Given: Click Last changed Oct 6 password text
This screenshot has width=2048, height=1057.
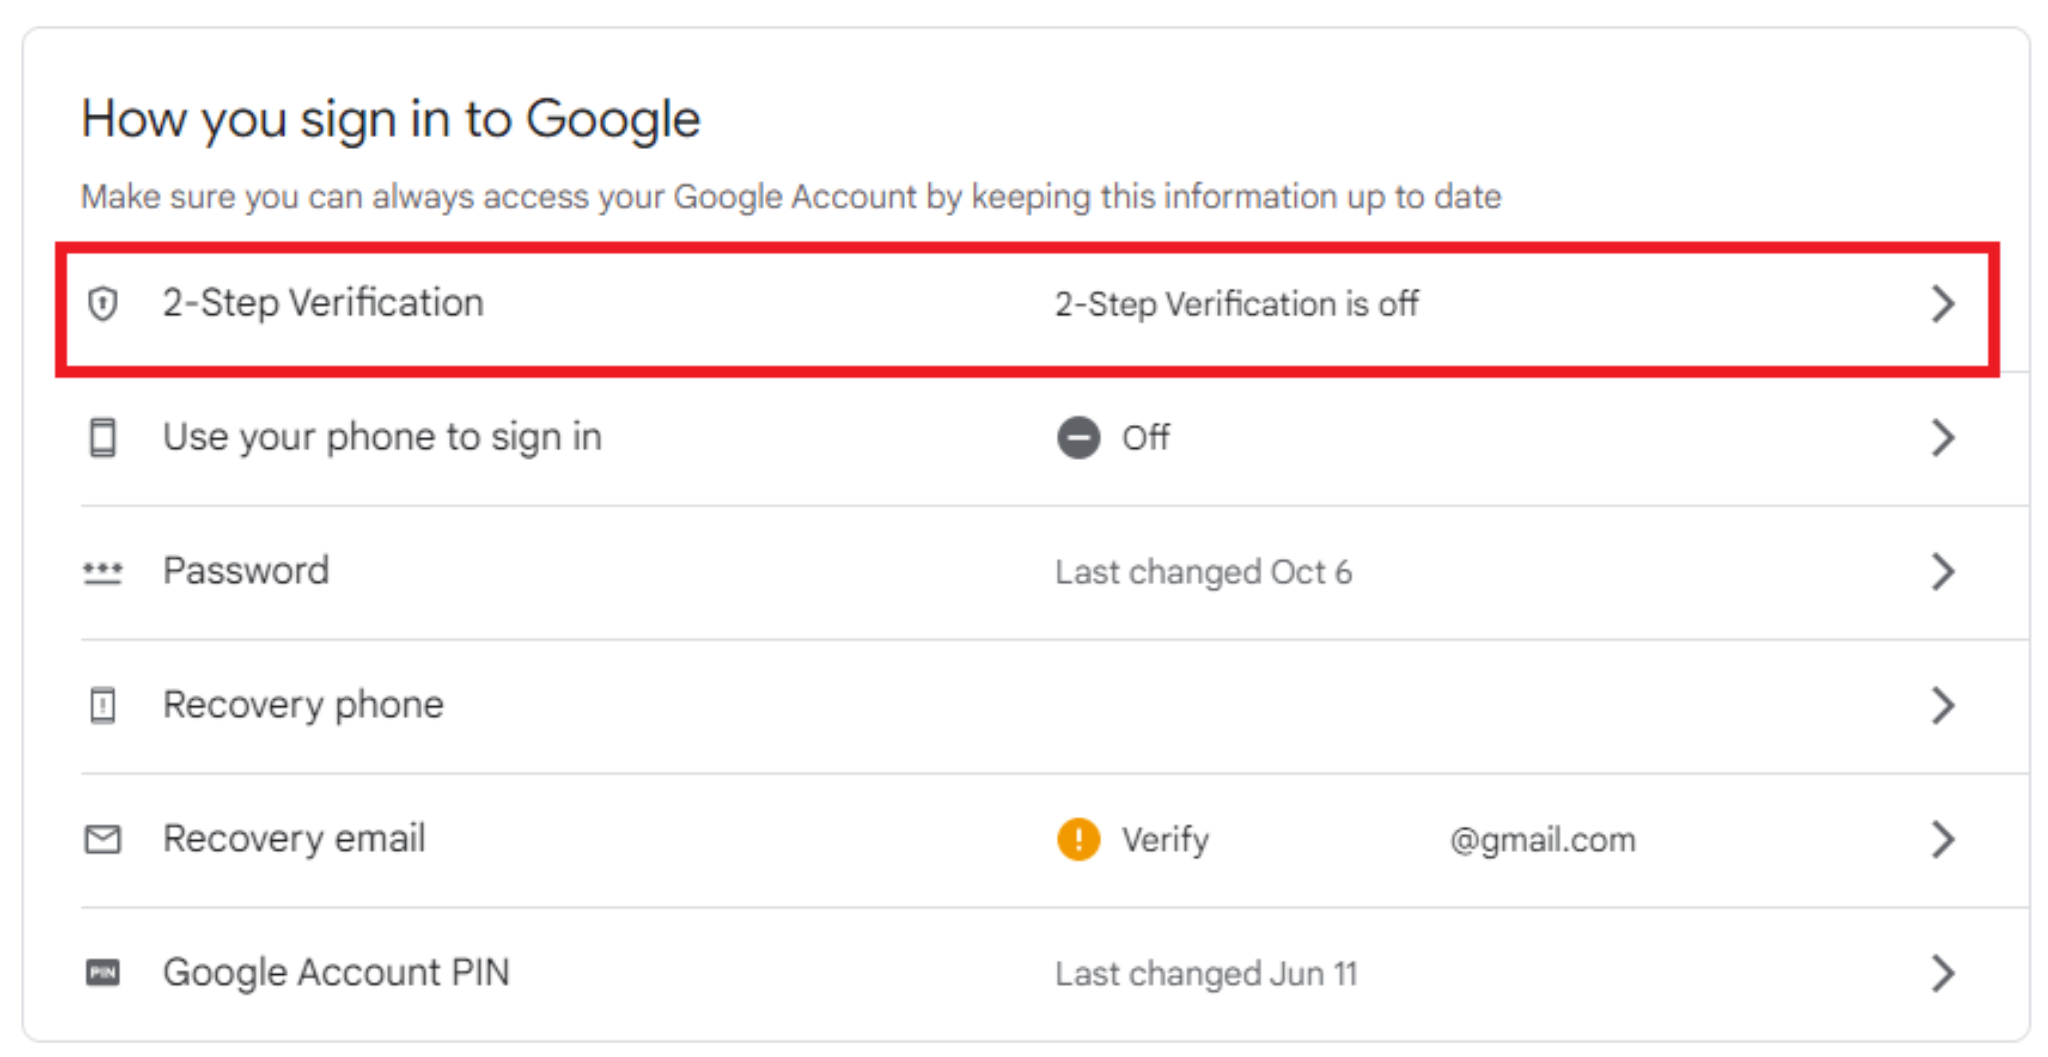Looking at the screenshot, I should [x=1202, y=571].
